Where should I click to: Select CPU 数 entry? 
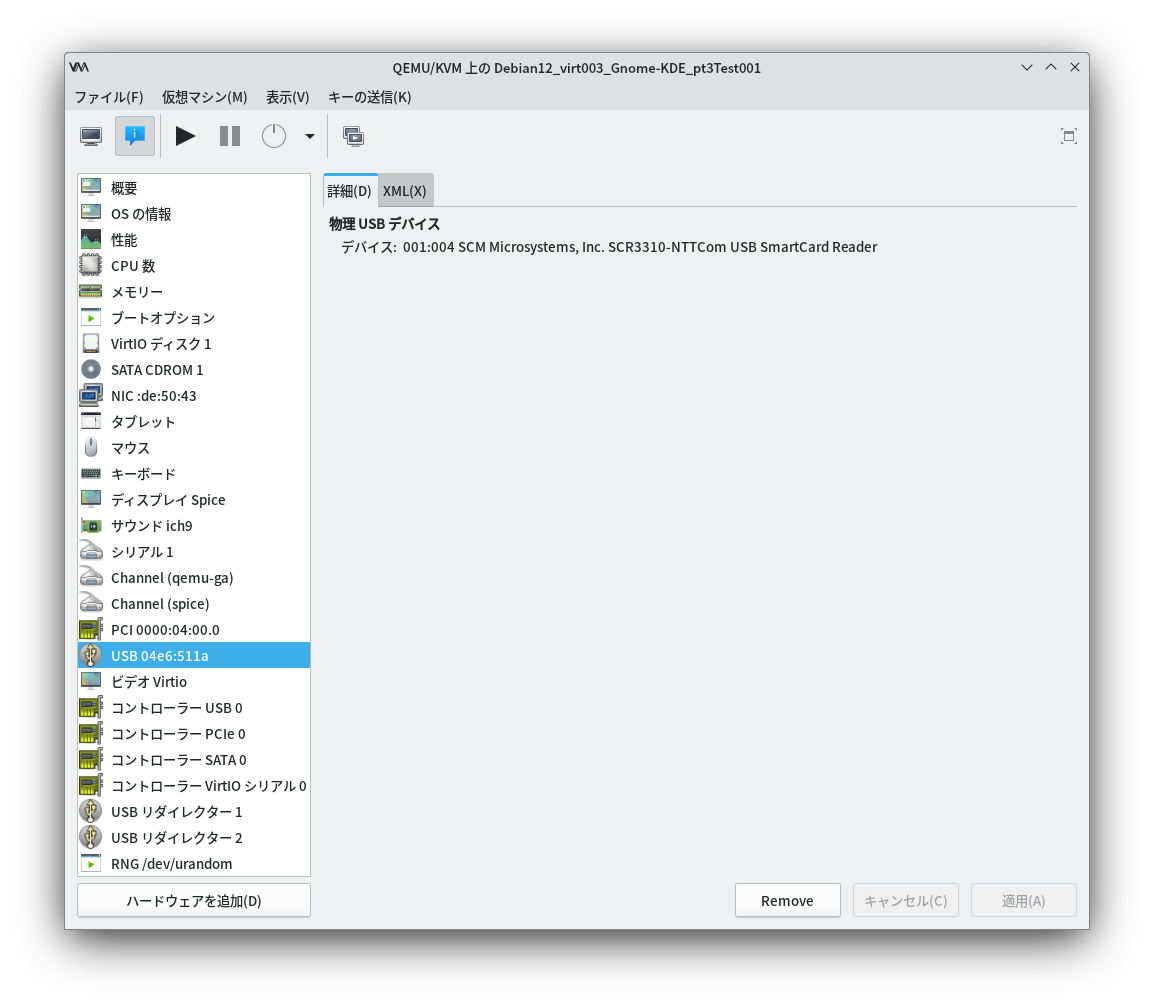coord(194,266)
